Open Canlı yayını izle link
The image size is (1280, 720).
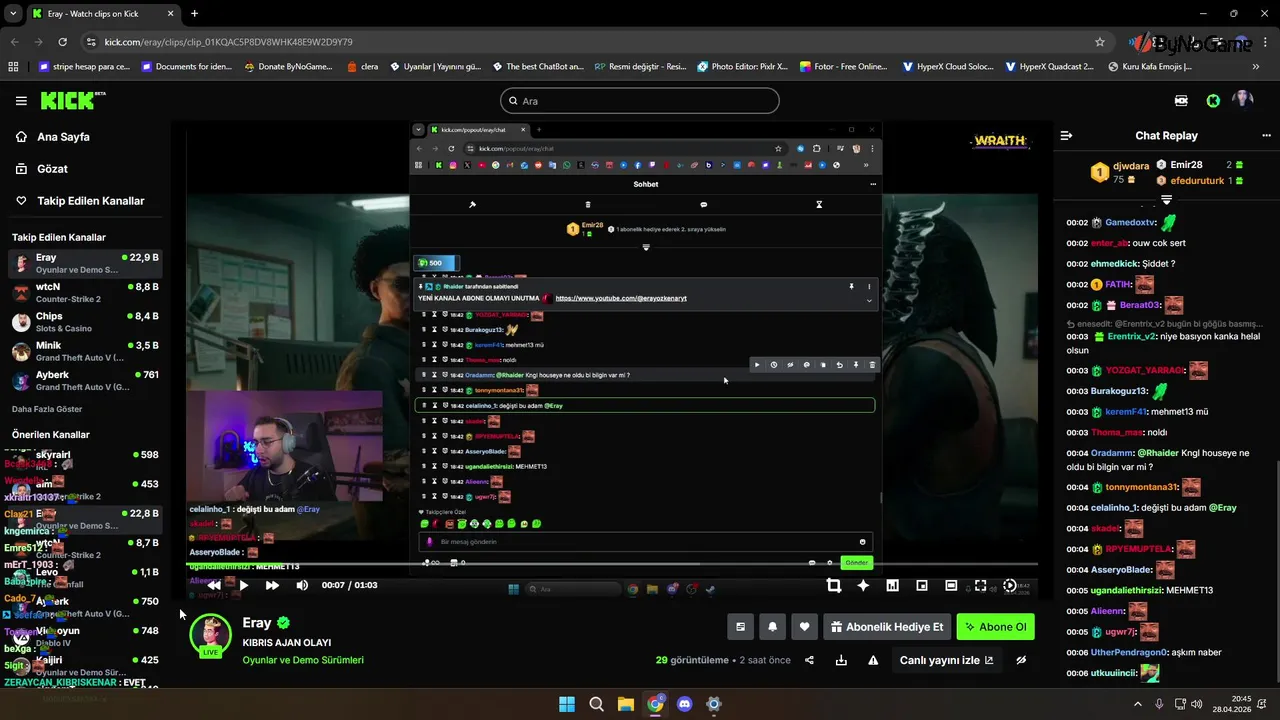(x=946, y=660)
